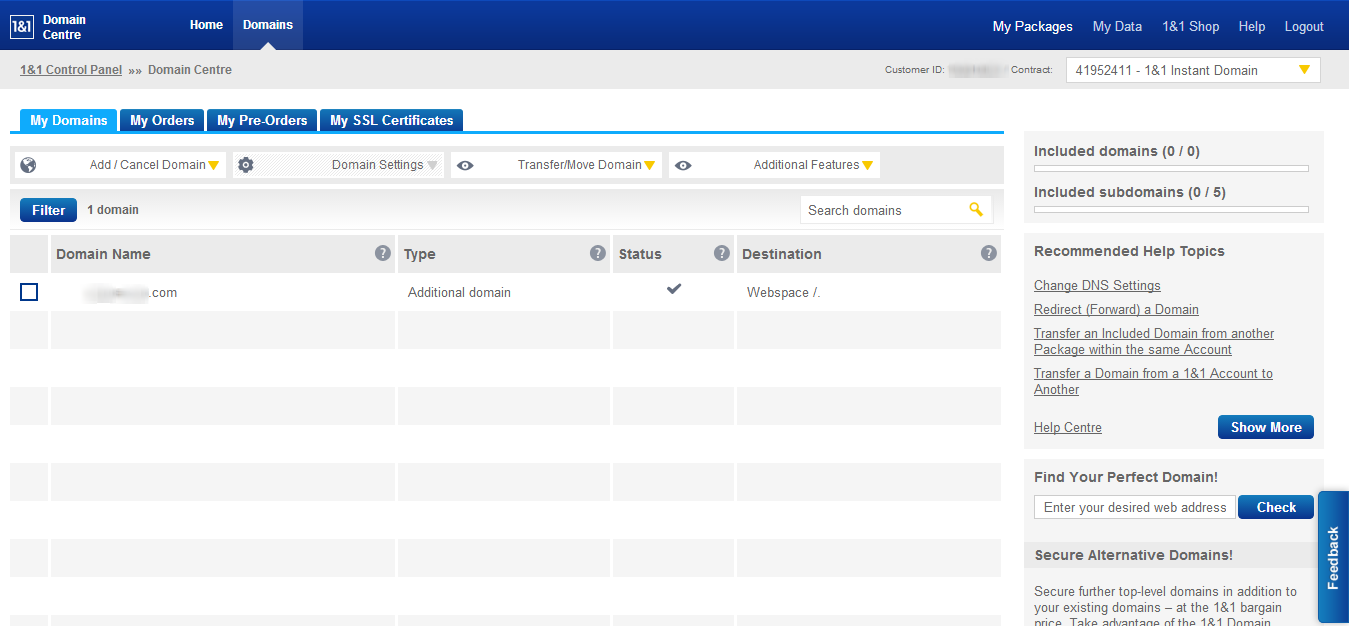Click the Included subdomains progress bar

point(1170,209)
